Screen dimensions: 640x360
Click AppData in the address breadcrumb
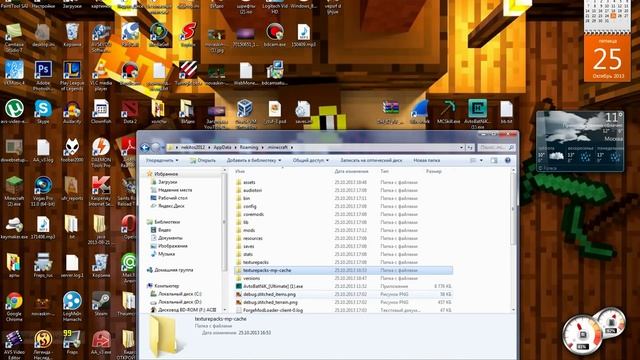[222, 147]
